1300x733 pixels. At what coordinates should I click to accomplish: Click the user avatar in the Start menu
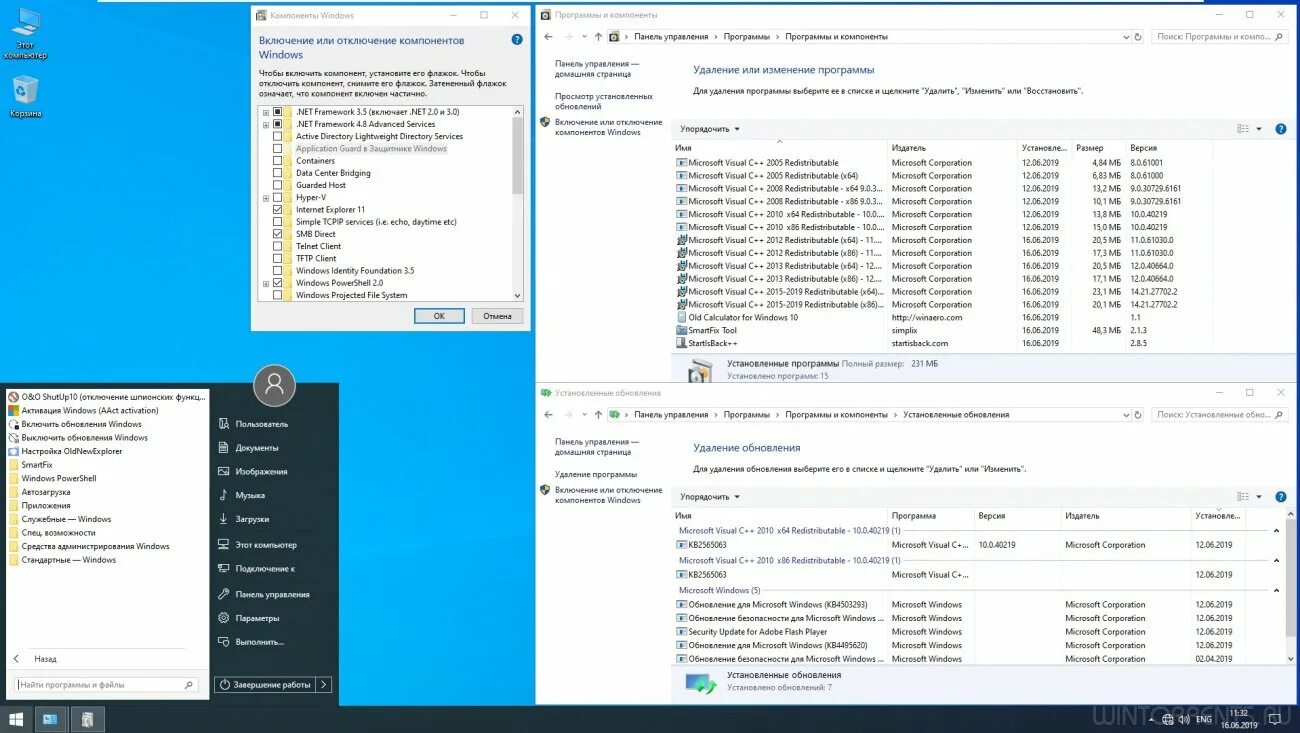pyautogui.click(x=275, y=385)
